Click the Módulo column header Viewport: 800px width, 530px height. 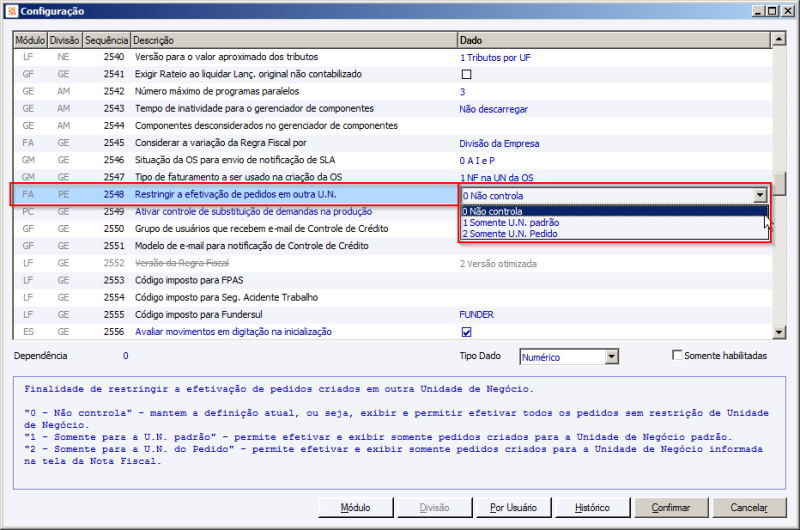click(30, 40)
